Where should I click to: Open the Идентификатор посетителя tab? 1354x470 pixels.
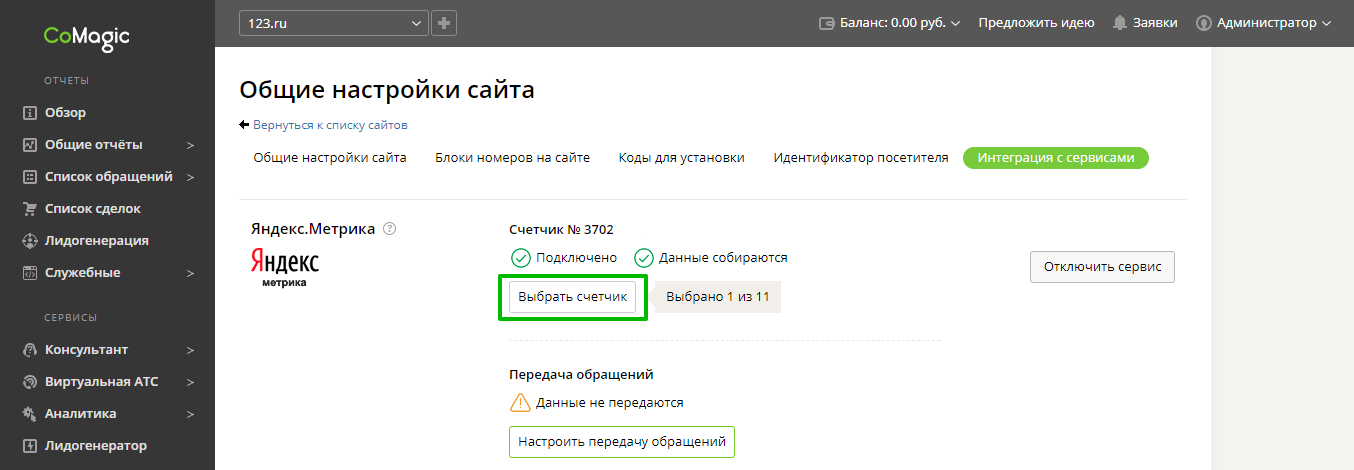[861, 158]
